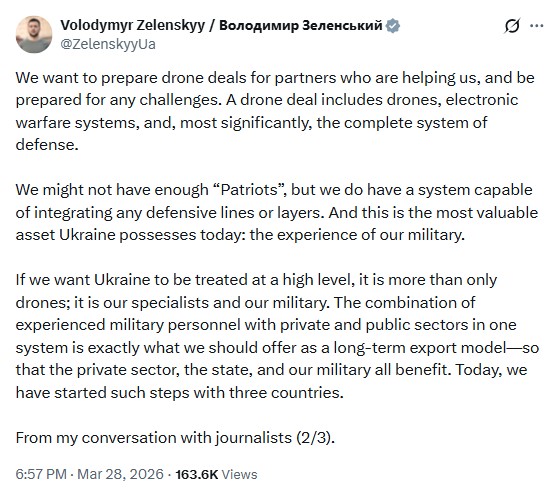Visit the @ZelenskyyUa handle

pyautogui.click(x=108, y=44)
